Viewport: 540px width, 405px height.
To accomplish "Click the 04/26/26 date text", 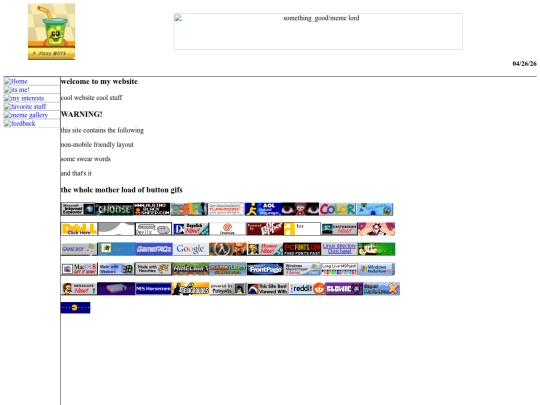I will click(x=524, y=63).
